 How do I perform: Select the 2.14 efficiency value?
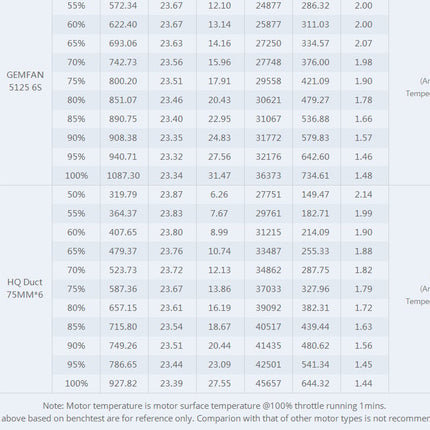click(x=363, y=195)
